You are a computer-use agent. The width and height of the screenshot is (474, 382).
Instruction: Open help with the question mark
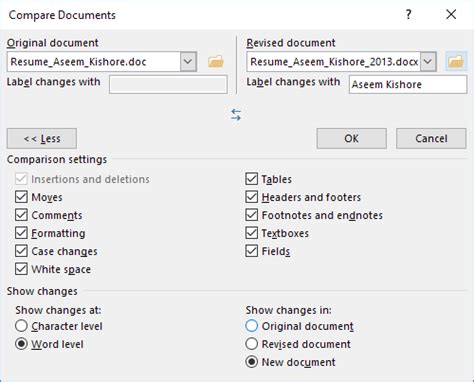pos(408,15)
